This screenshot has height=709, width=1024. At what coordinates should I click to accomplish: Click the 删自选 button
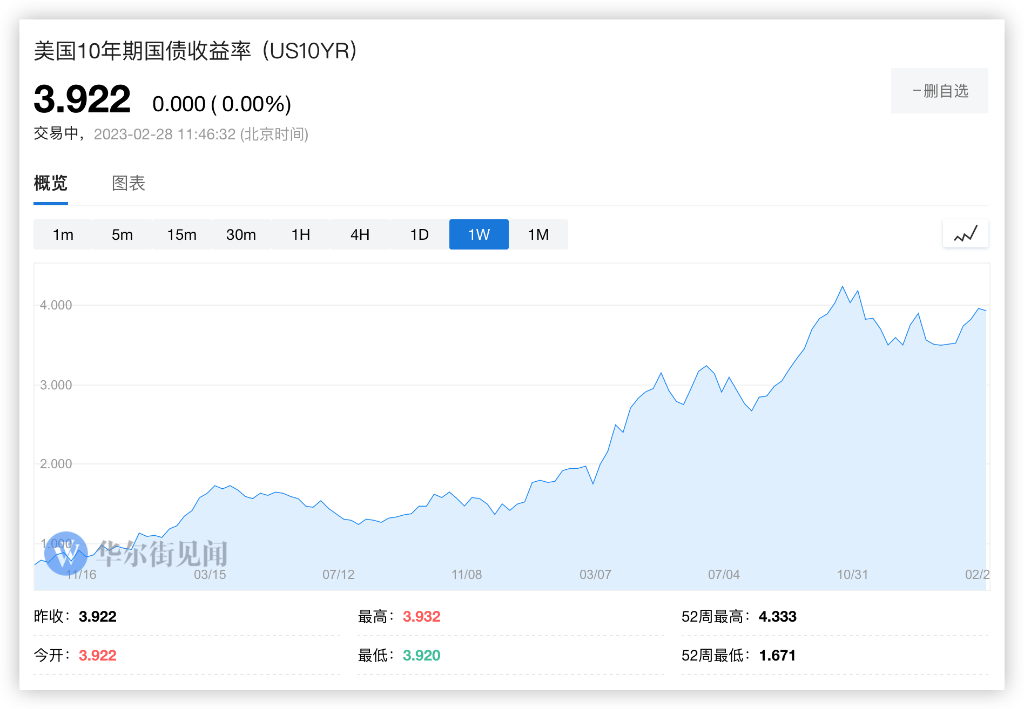(939, 91)
